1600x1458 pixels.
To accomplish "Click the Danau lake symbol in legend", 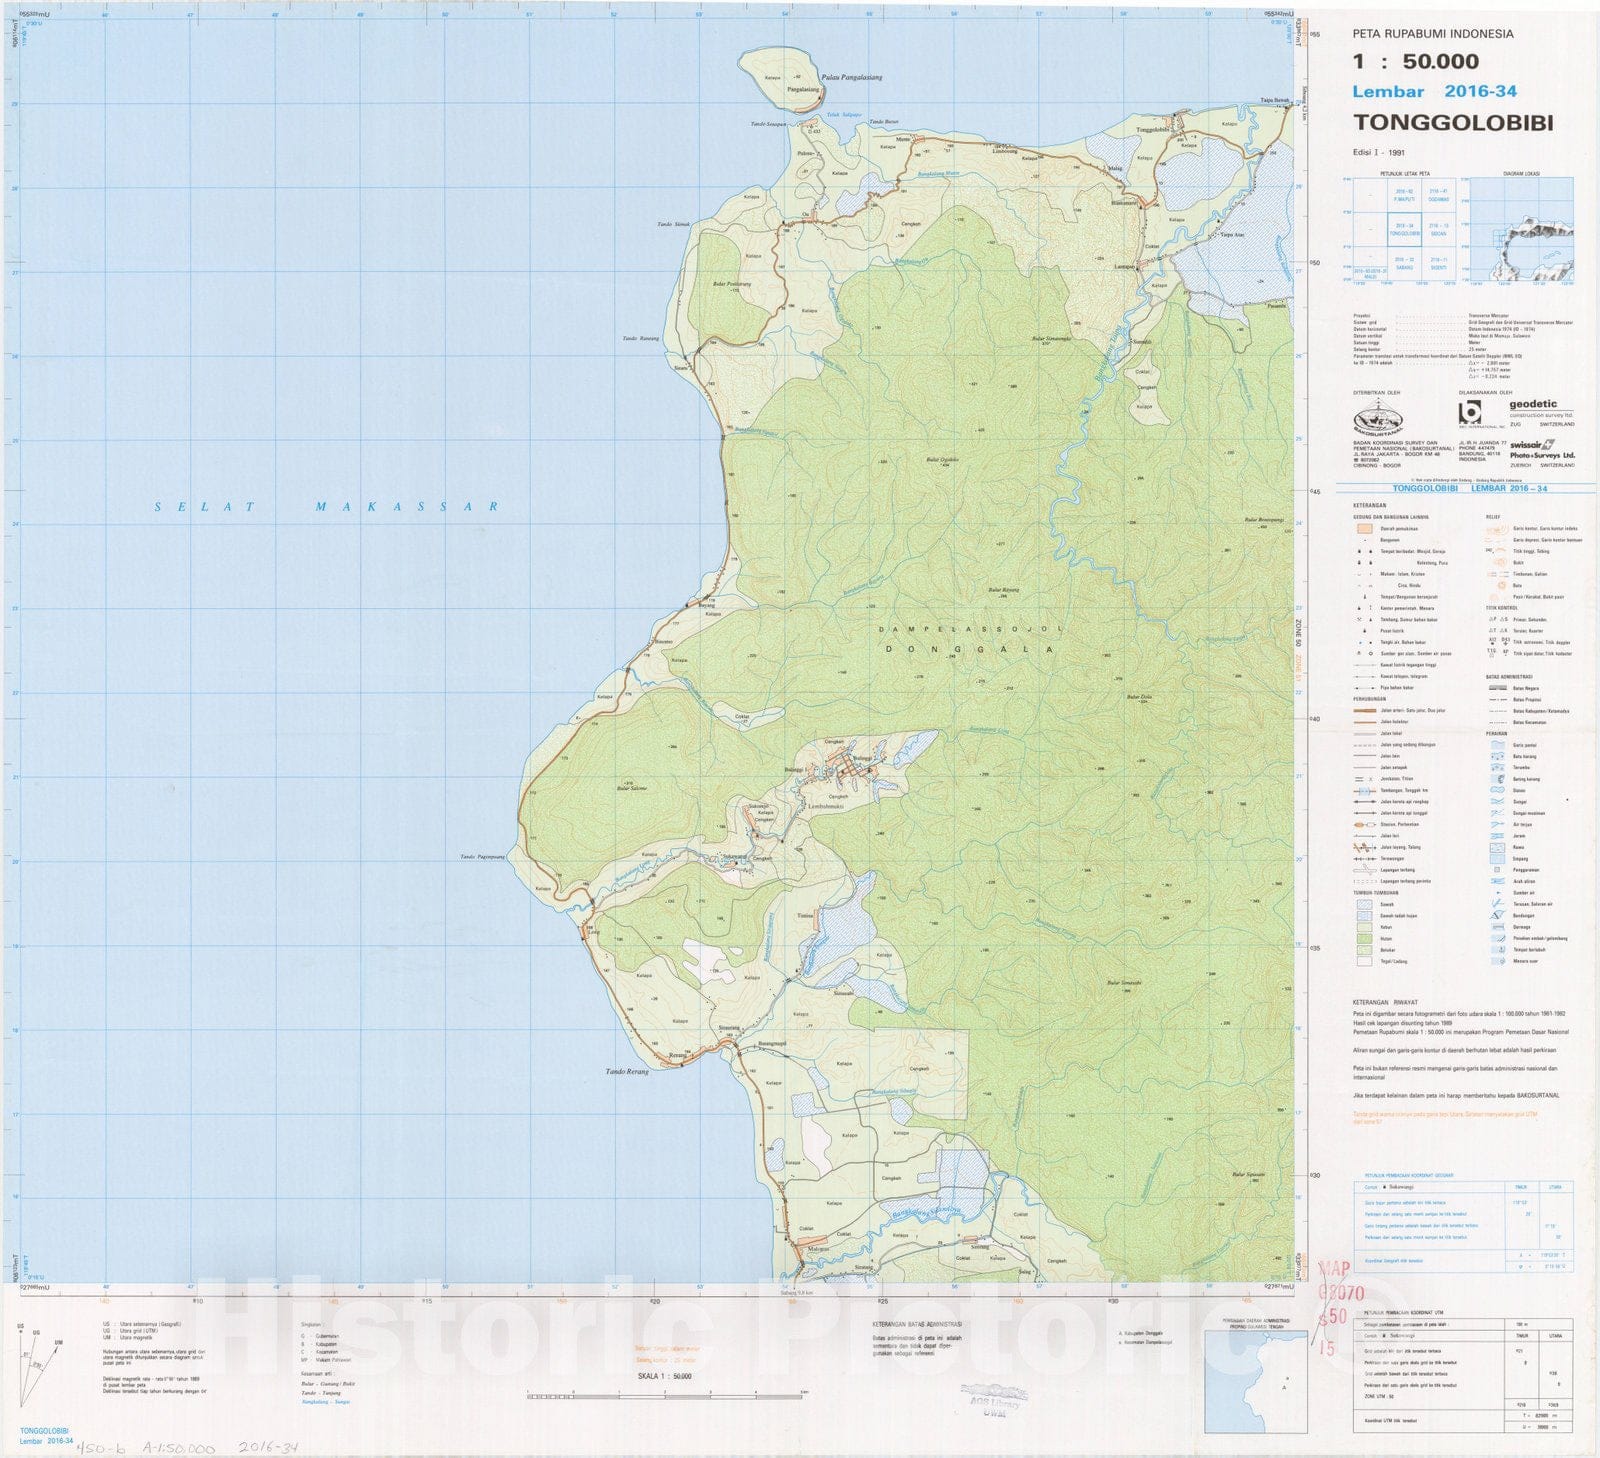I will [1497, 790].
